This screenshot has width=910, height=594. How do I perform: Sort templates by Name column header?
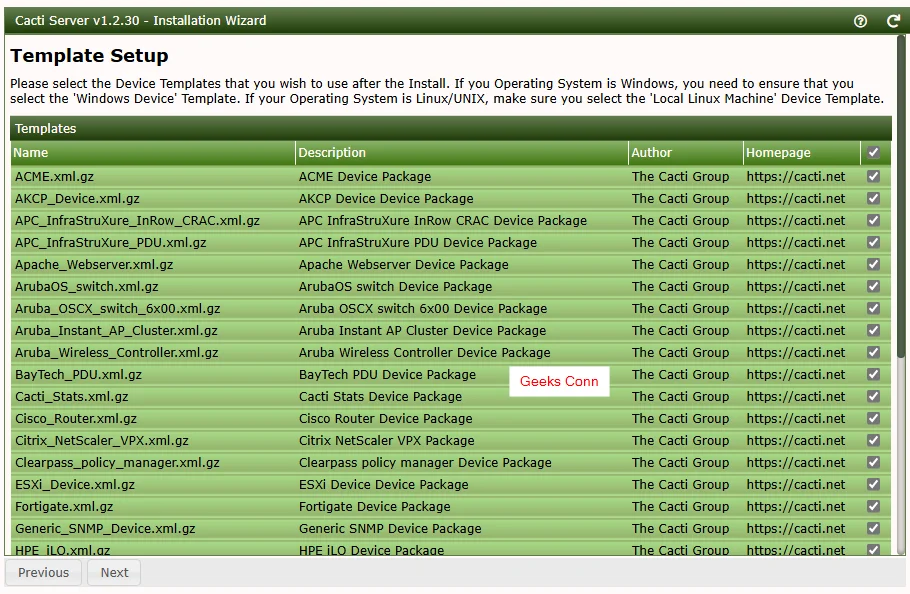[x=31, y=153]
